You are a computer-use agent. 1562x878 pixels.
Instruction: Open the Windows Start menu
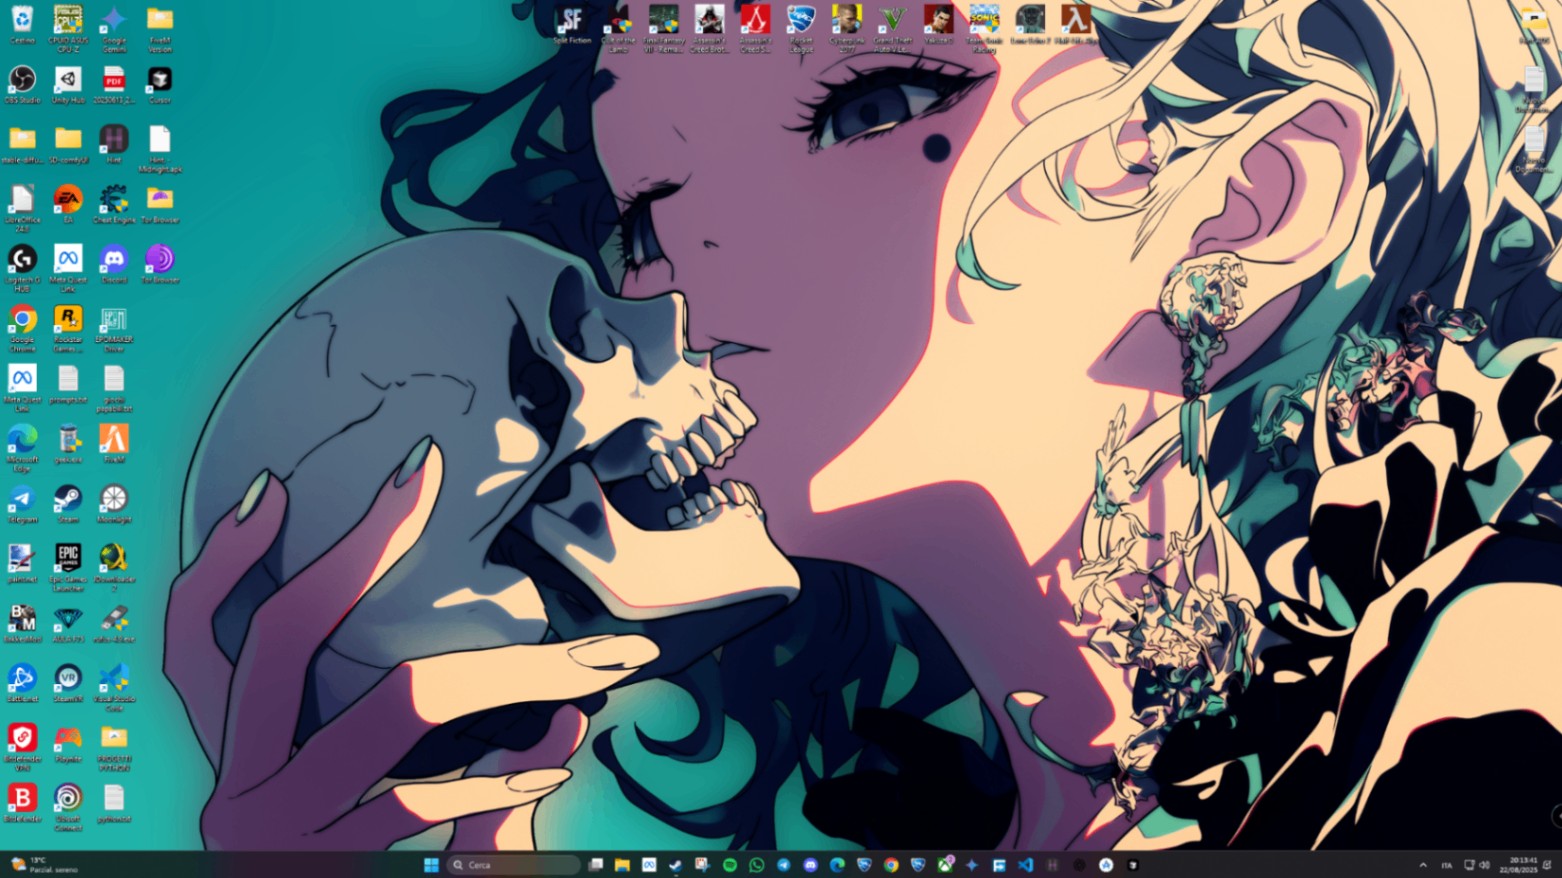[431, 865]
